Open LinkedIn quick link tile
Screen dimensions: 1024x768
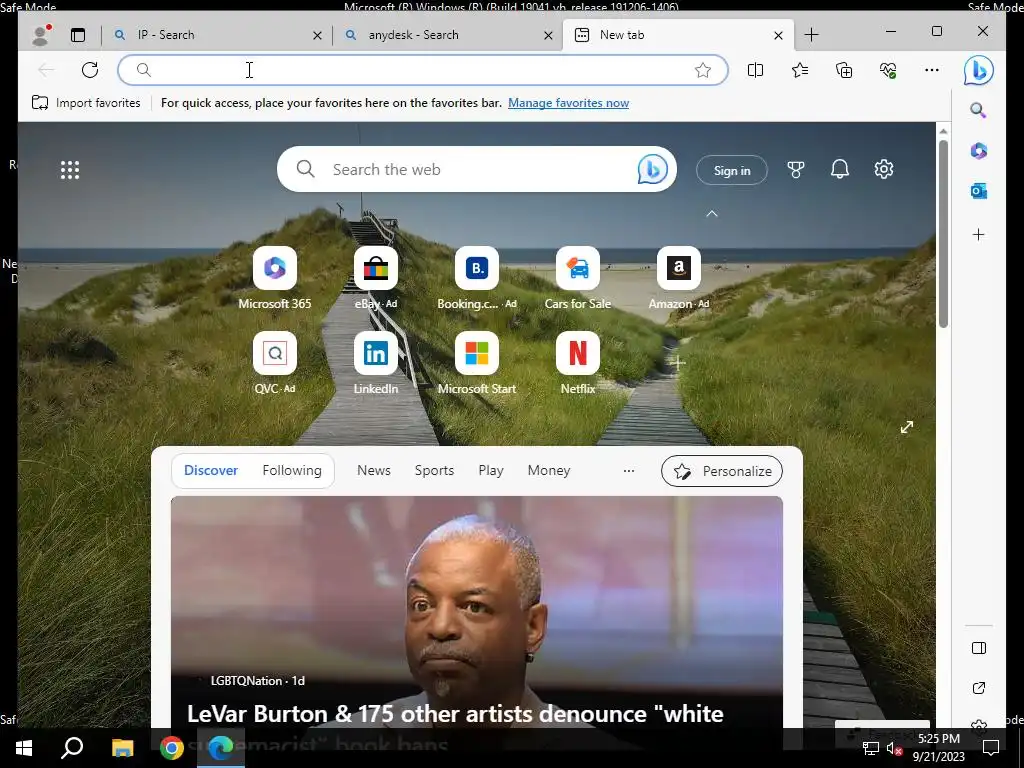pos(376,353)
